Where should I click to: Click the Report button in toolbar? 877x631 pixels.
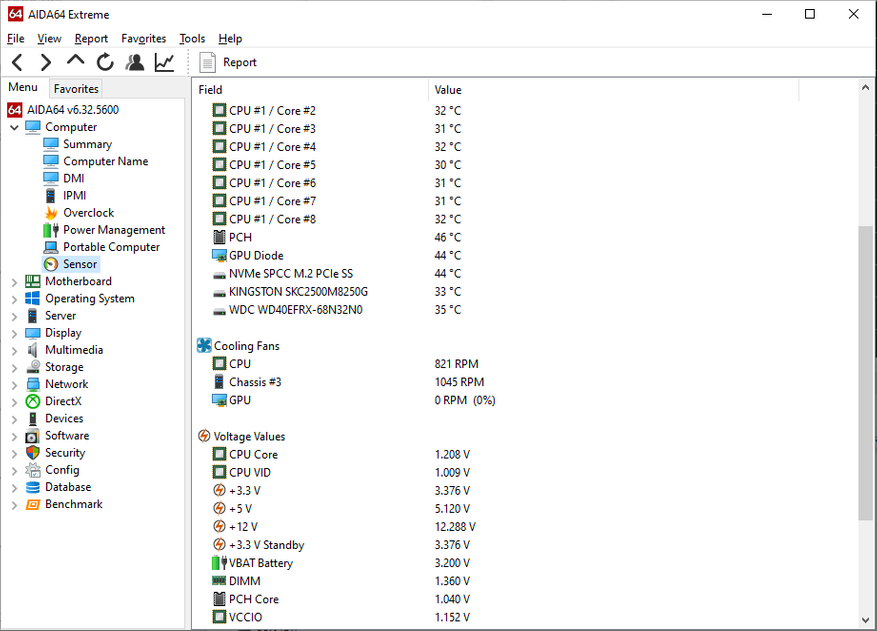coord(228,62)
